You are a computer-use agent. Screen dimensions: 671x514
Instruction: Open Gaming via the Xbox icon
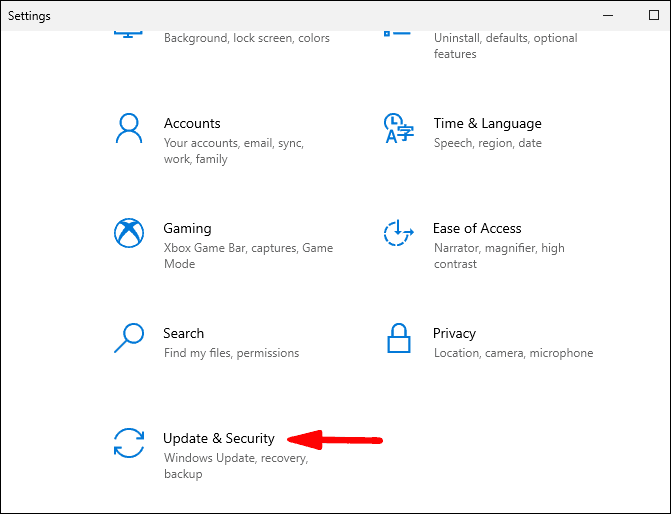(x=129, y=233)
